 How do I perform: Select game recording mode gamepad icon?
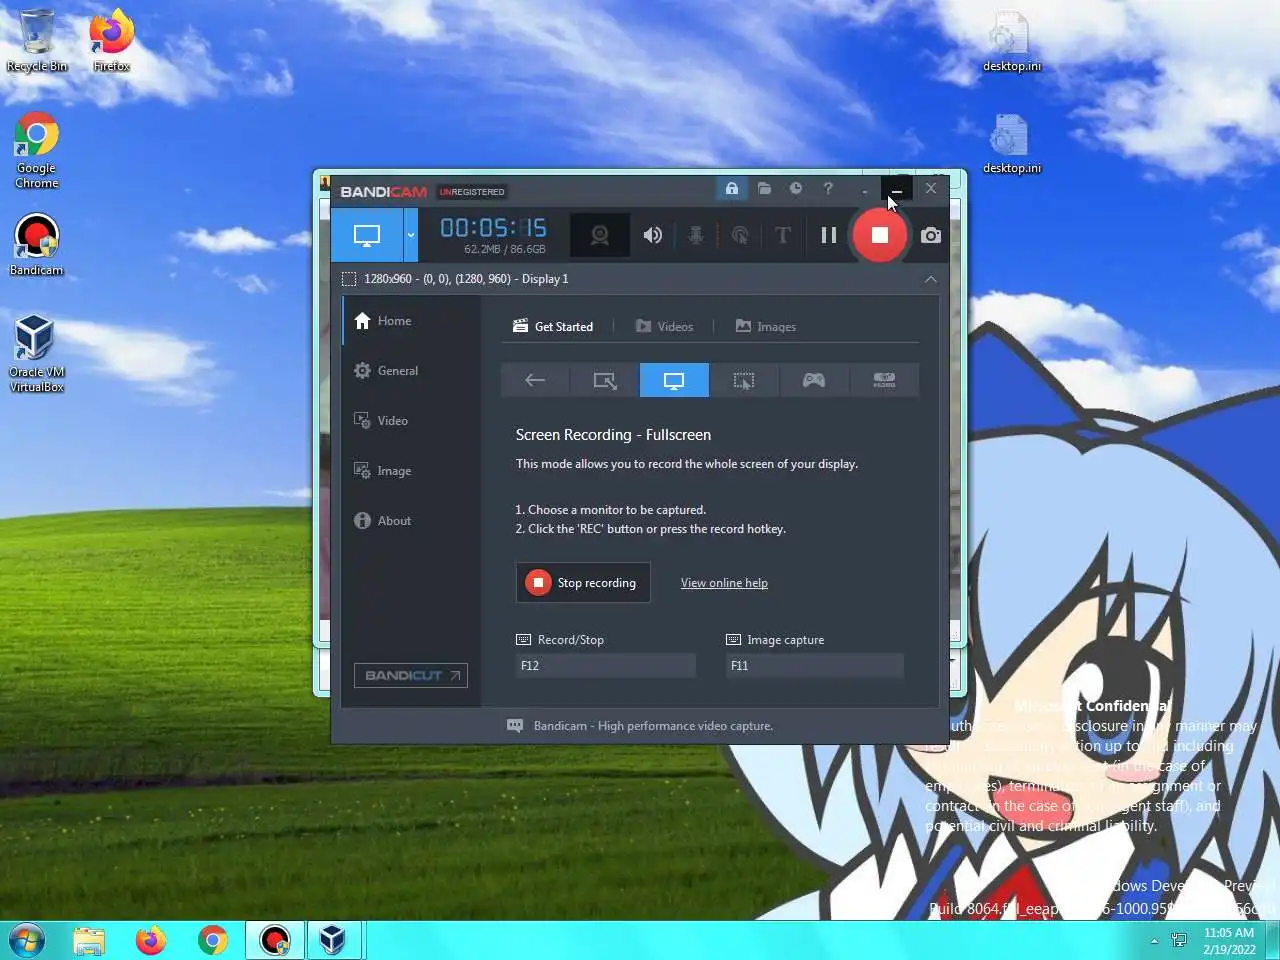coord(814,380)
